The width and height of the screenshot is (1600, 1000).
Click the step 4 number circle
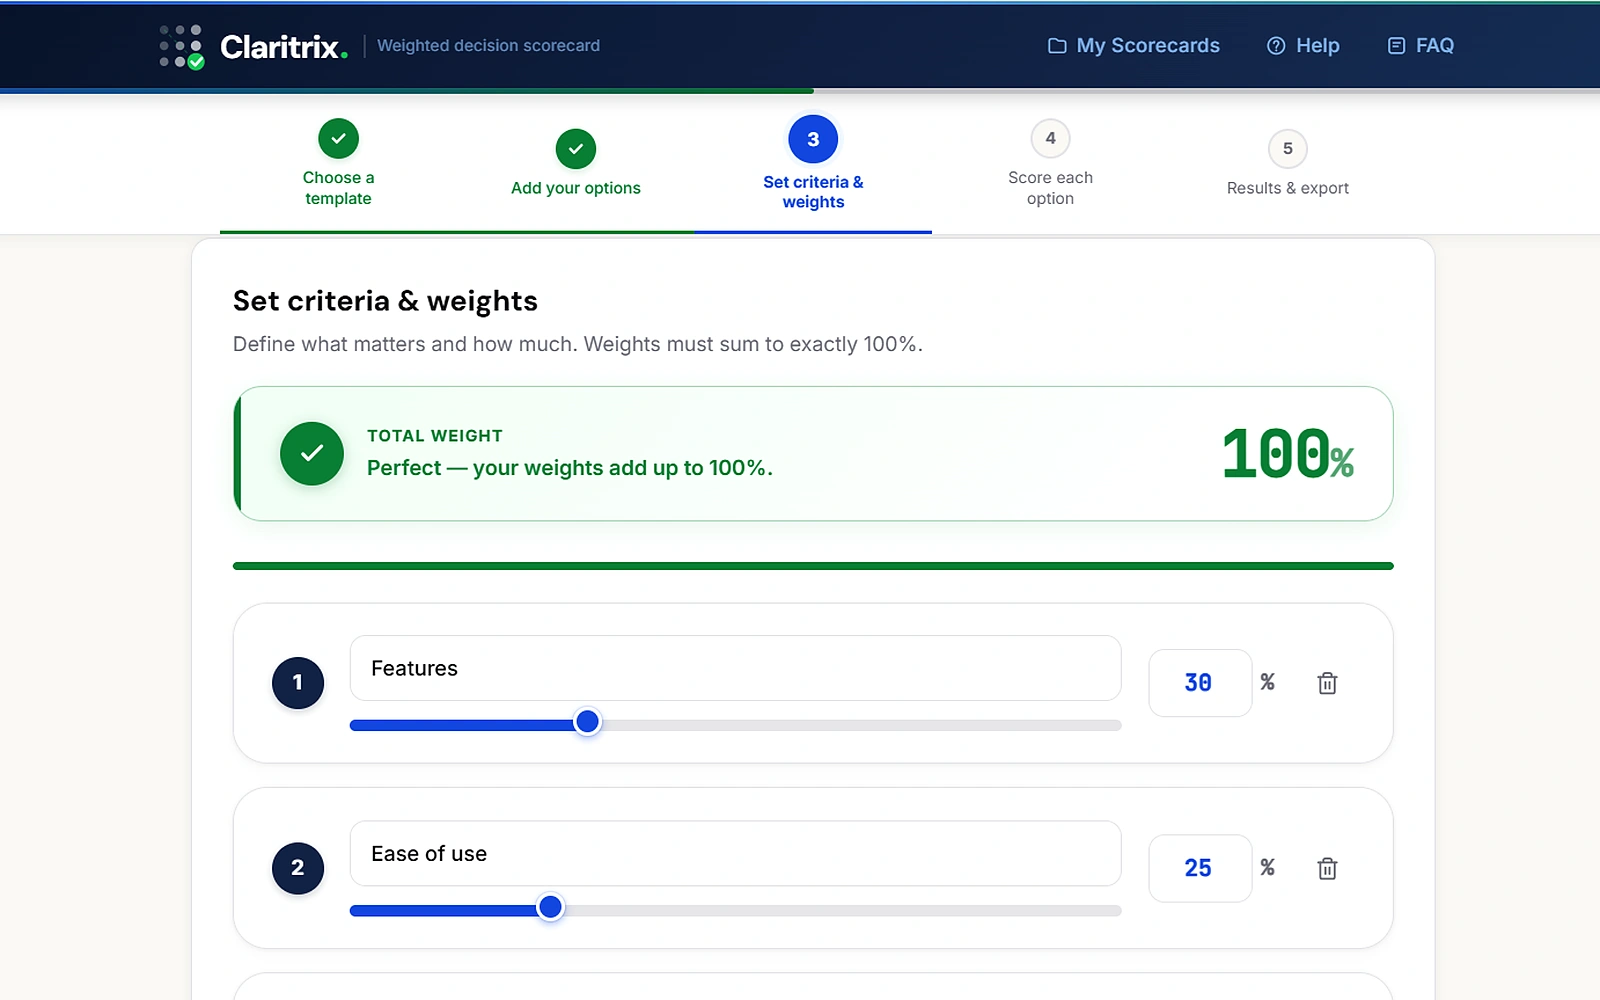(1050, 138)
